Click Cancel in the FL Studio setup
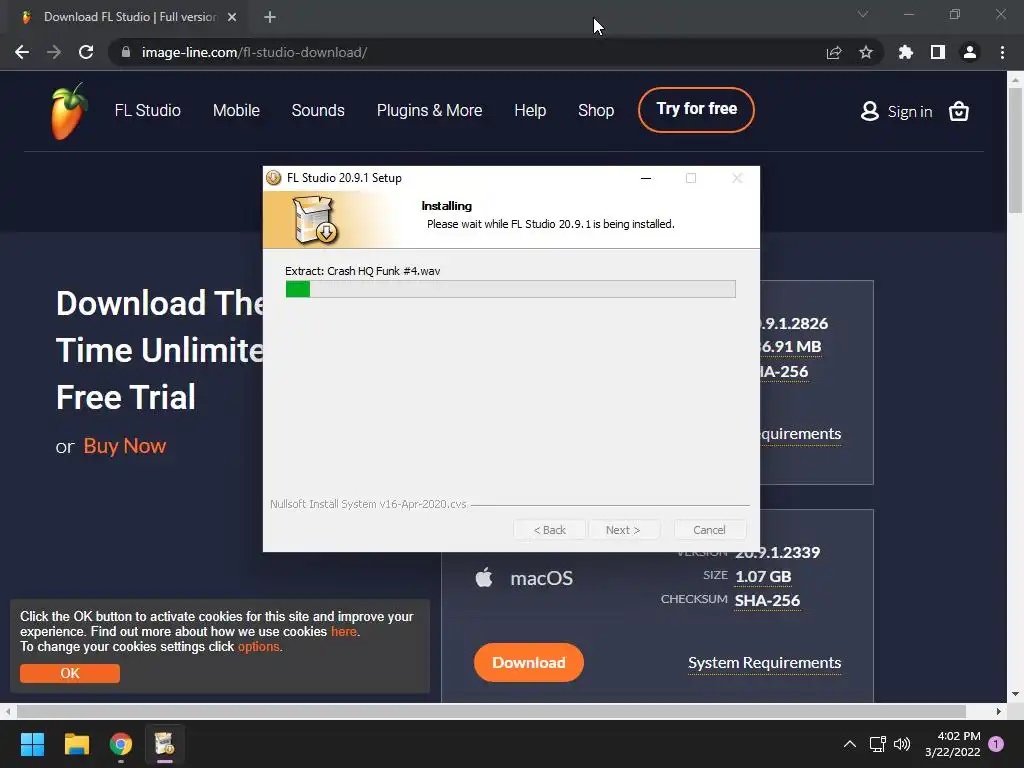This screenshot has height=768, width=1024. pos(709,530)
